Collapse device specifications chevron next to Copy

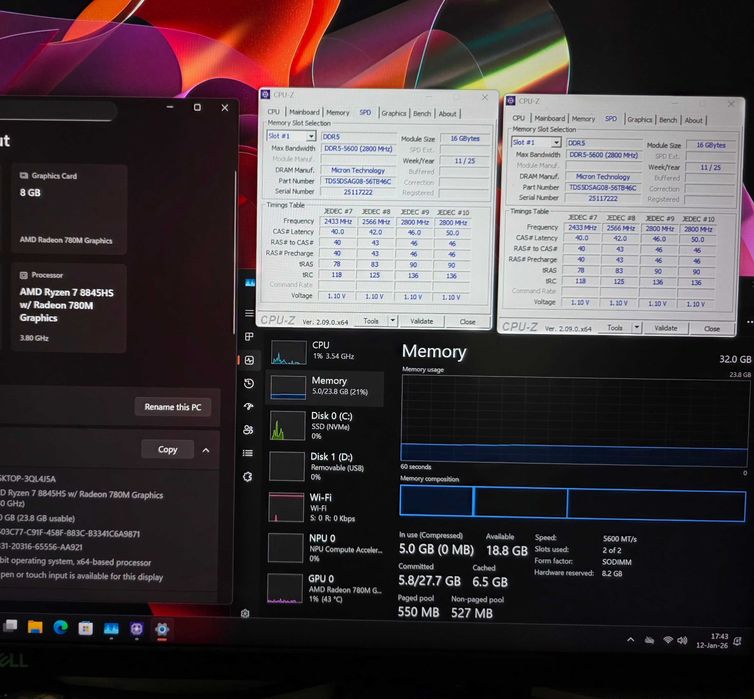click(x=206, y=450)
